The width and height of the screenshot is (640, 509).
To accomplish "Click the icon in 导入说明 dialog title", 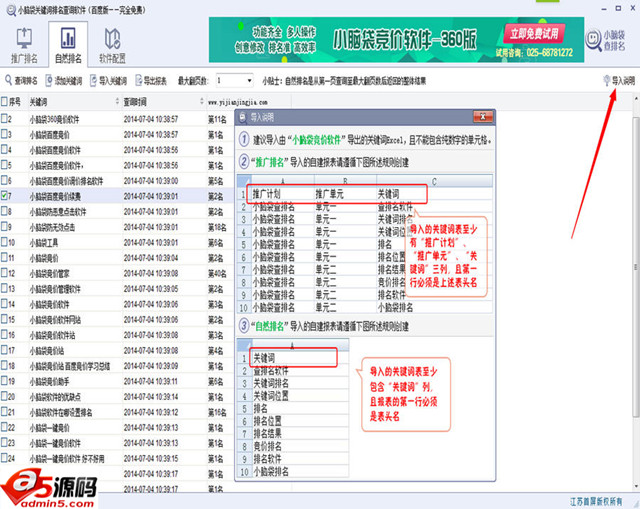I will tap(242, 117).
